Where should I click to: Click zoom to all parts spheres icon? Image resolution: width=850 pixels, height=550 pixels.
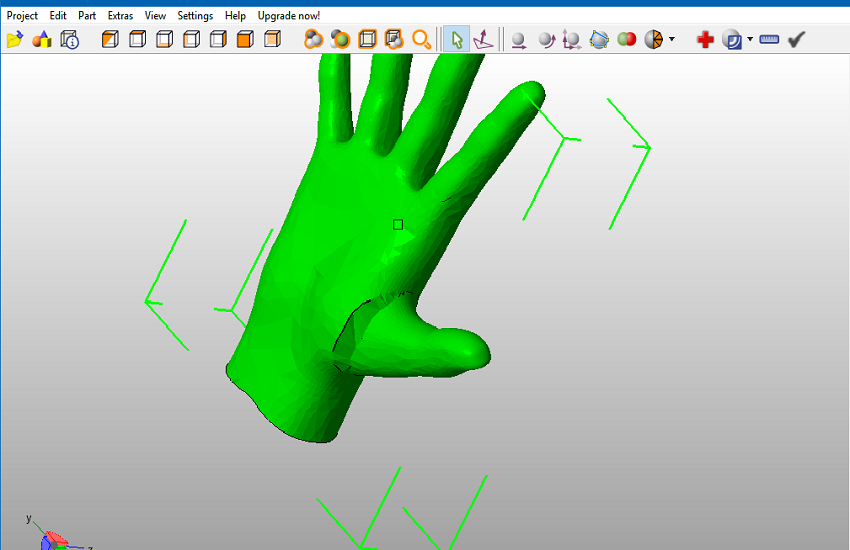pyautogui.click(x=313, y=40)
